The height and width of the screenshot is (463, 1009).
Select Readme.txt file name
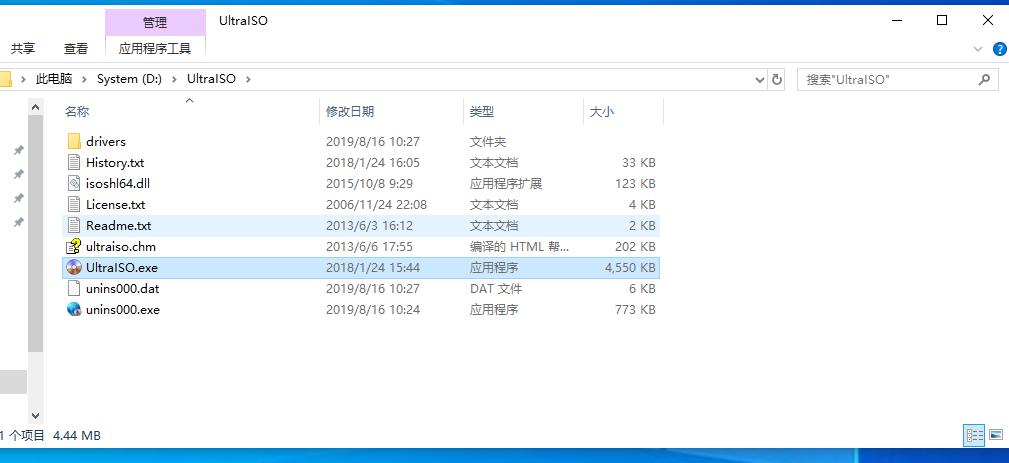coord(118,226)
